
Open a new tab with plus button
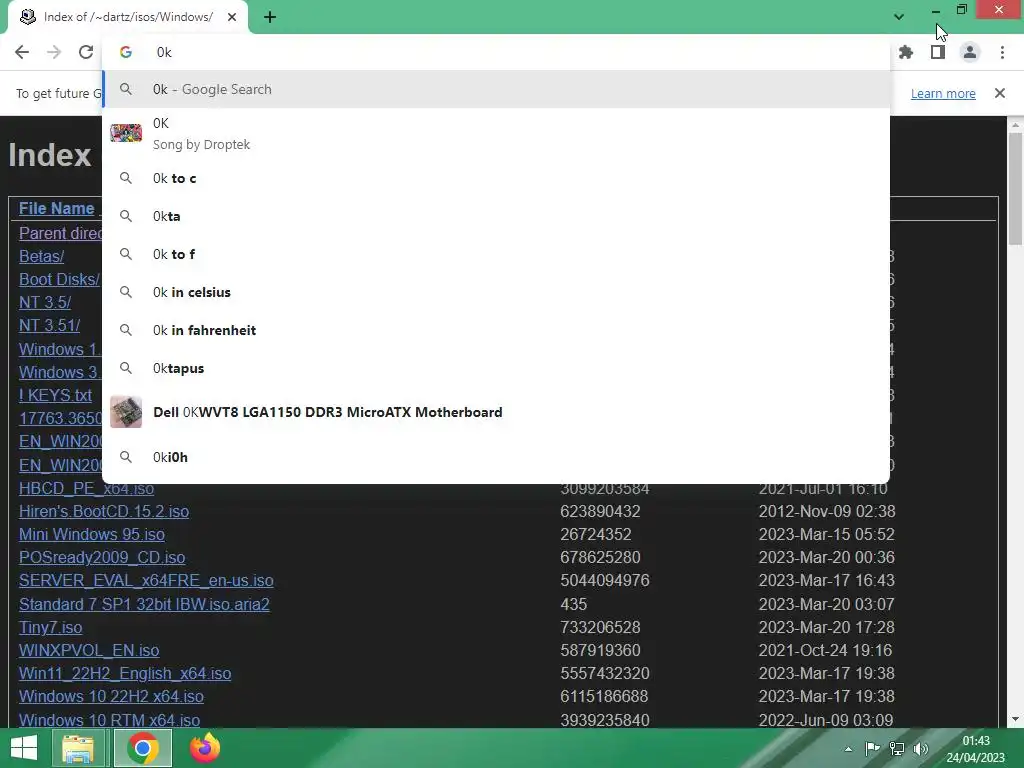pos(270,17)
